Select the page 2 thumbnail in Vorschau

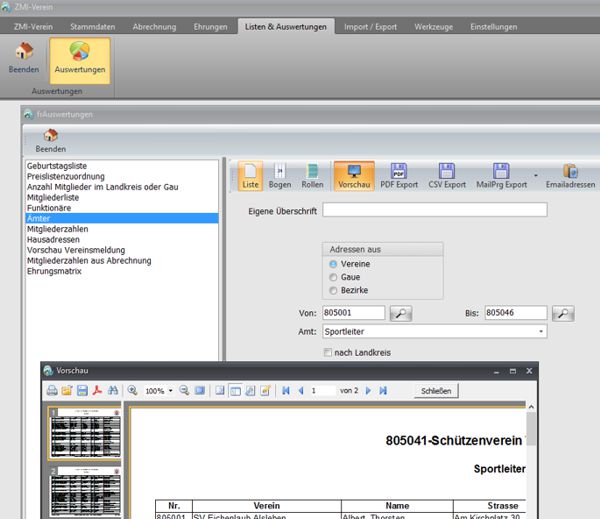click(85, 491)
